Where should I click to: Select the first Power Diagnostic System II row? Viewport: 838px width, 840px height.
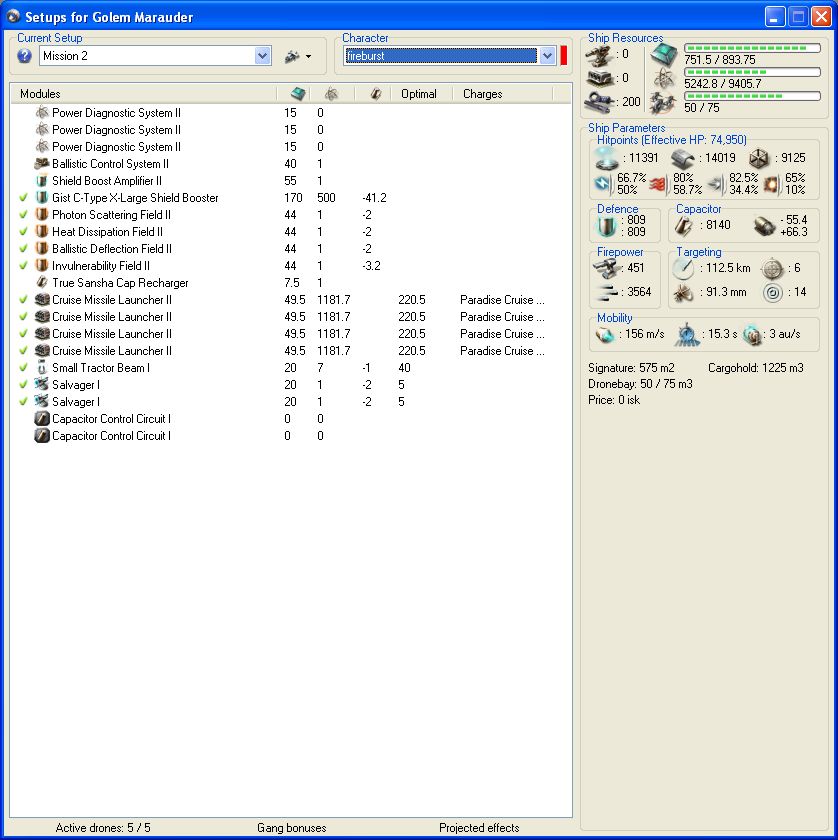(291, 113)
